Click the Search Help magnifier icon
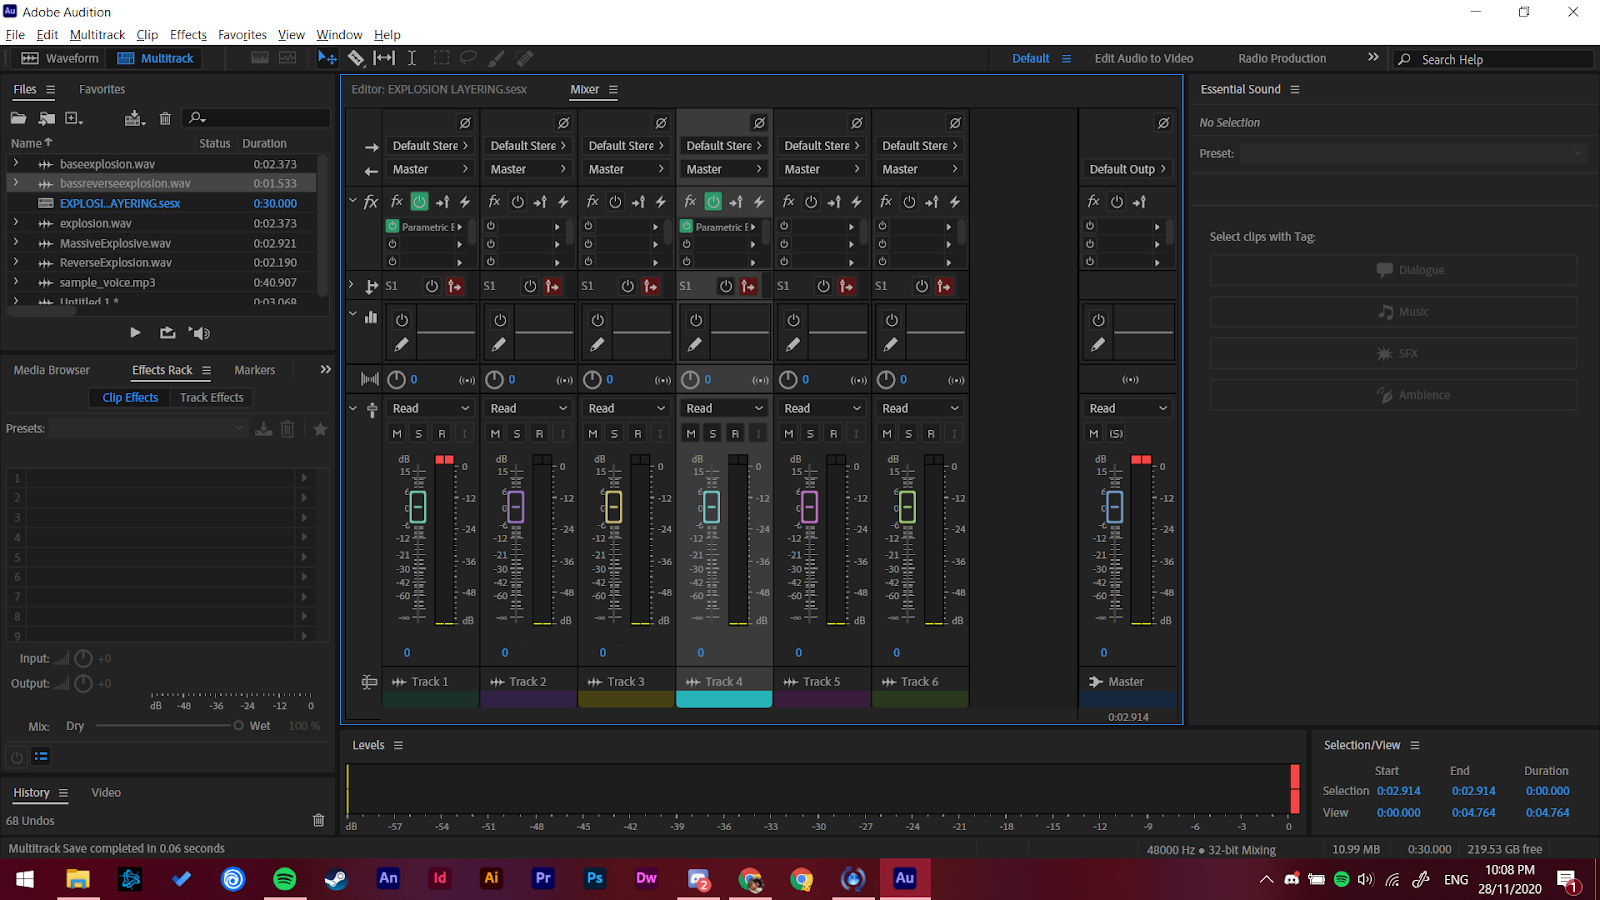 [x=1405, y=59]
